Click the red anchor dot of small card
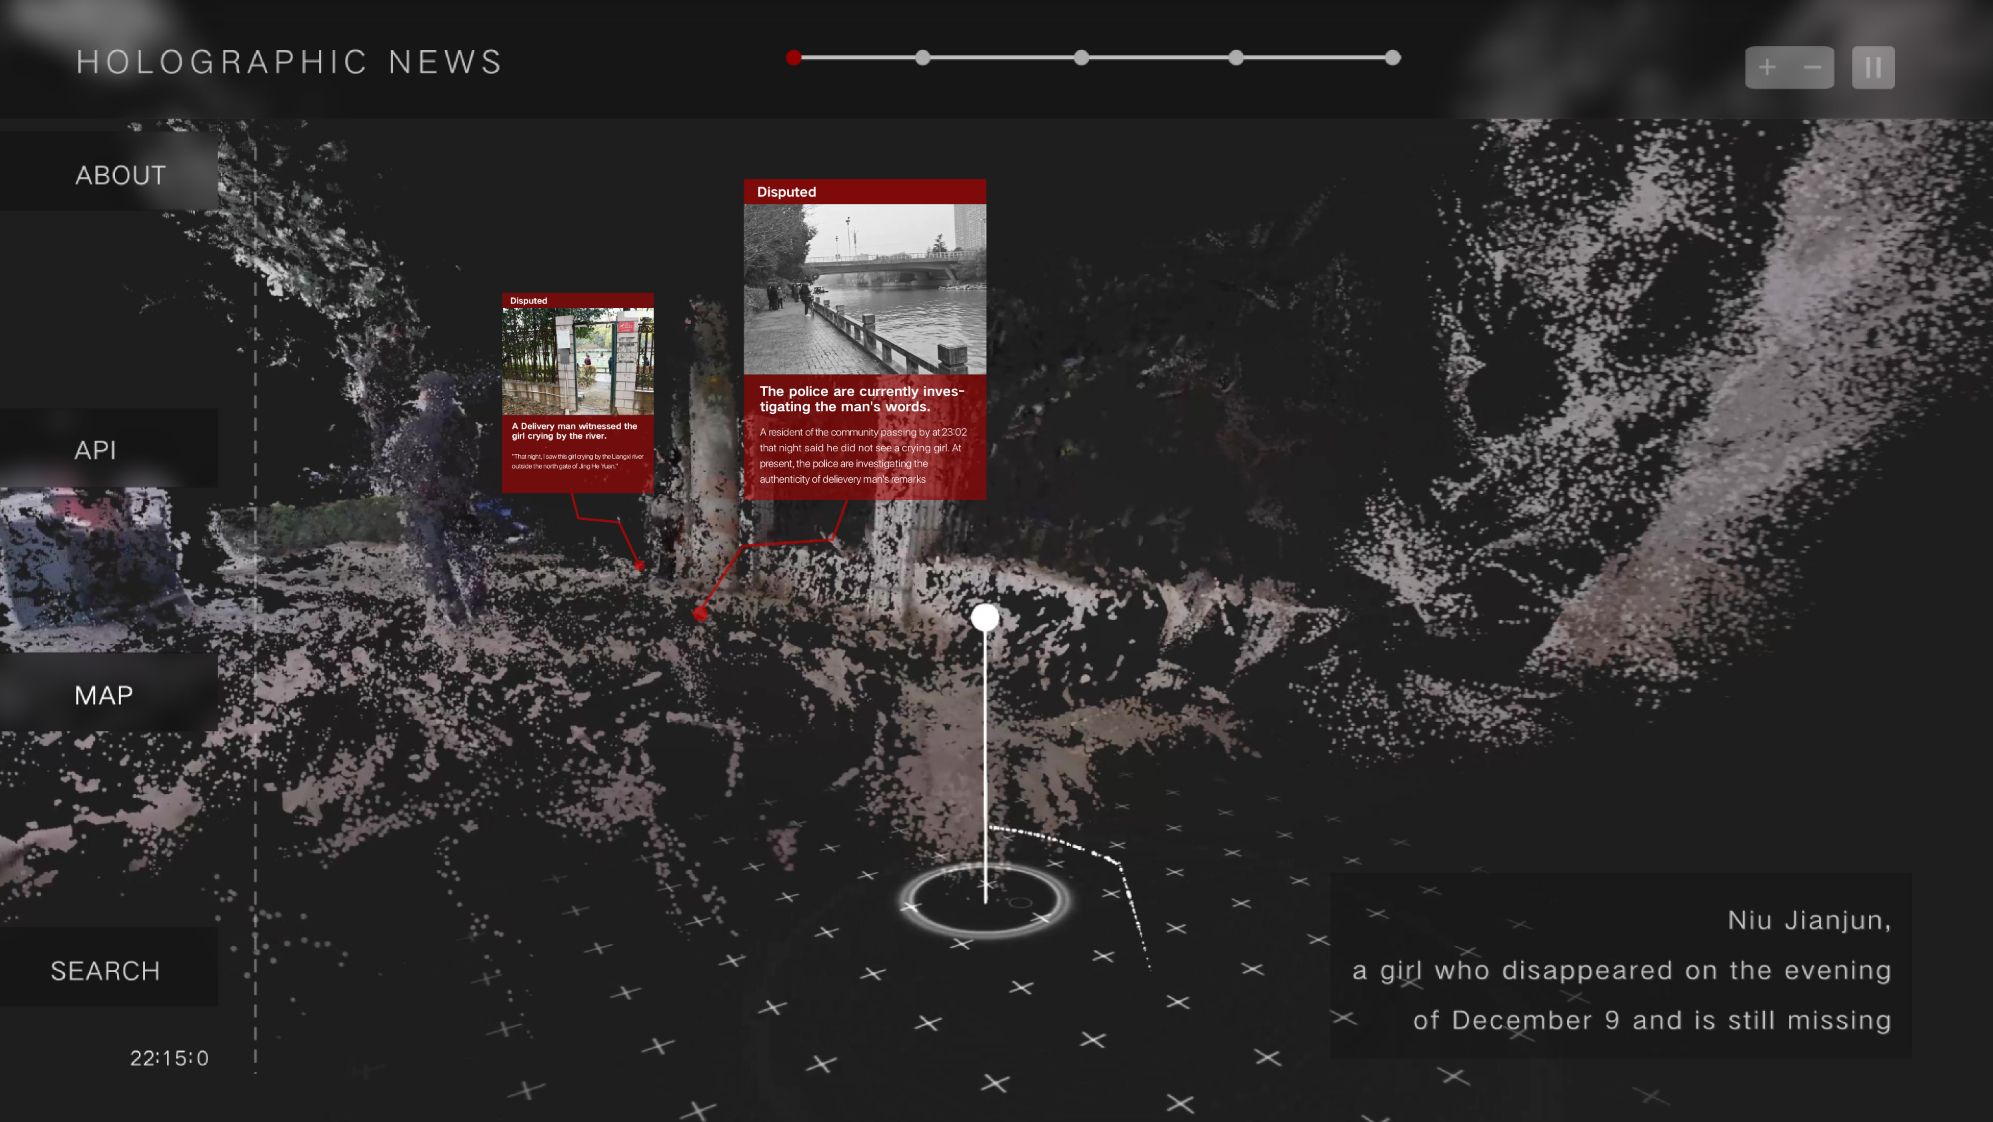 (x=640, y=566)
